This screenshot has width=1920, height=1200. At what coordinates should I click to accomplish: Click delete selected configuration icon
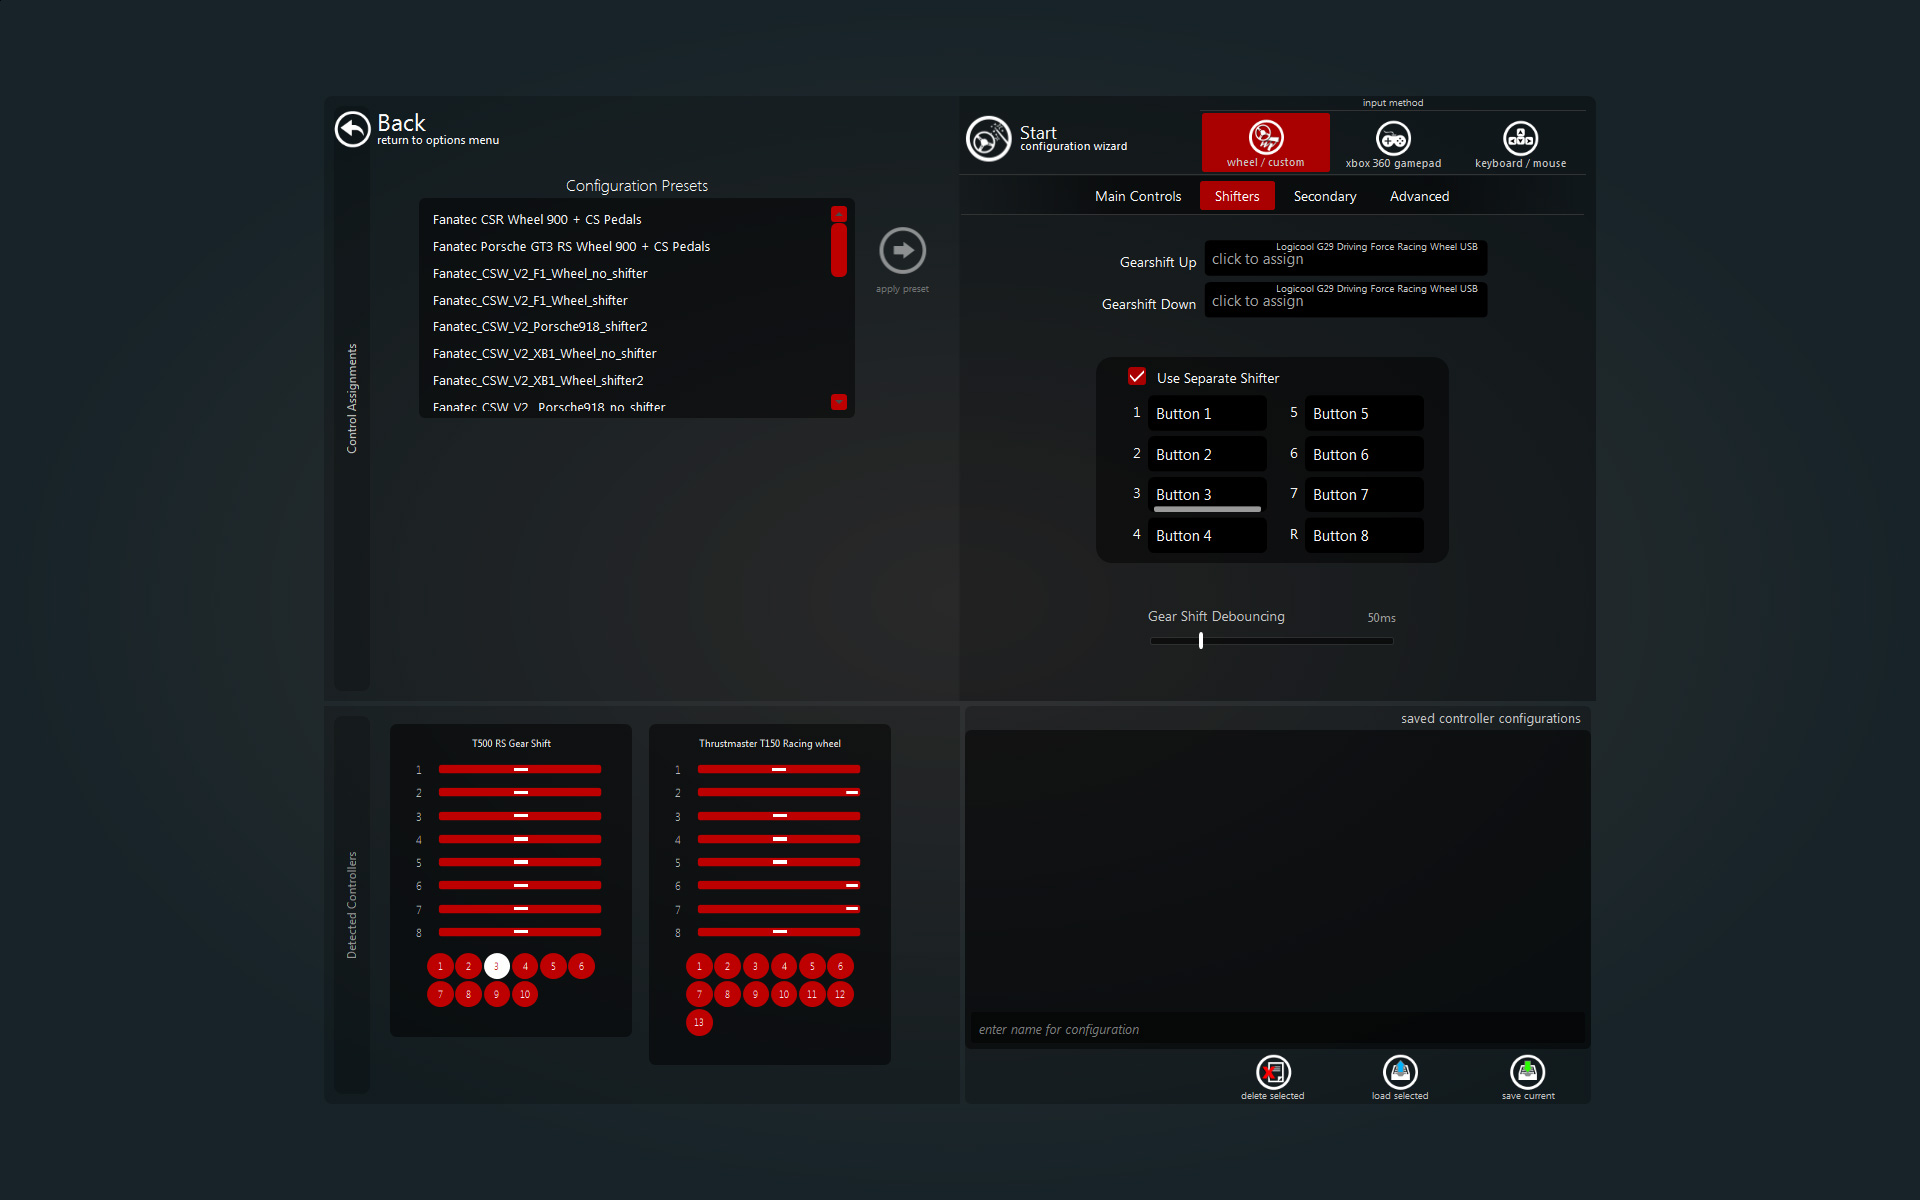pyautogui.click(x=1273, y=1073)
